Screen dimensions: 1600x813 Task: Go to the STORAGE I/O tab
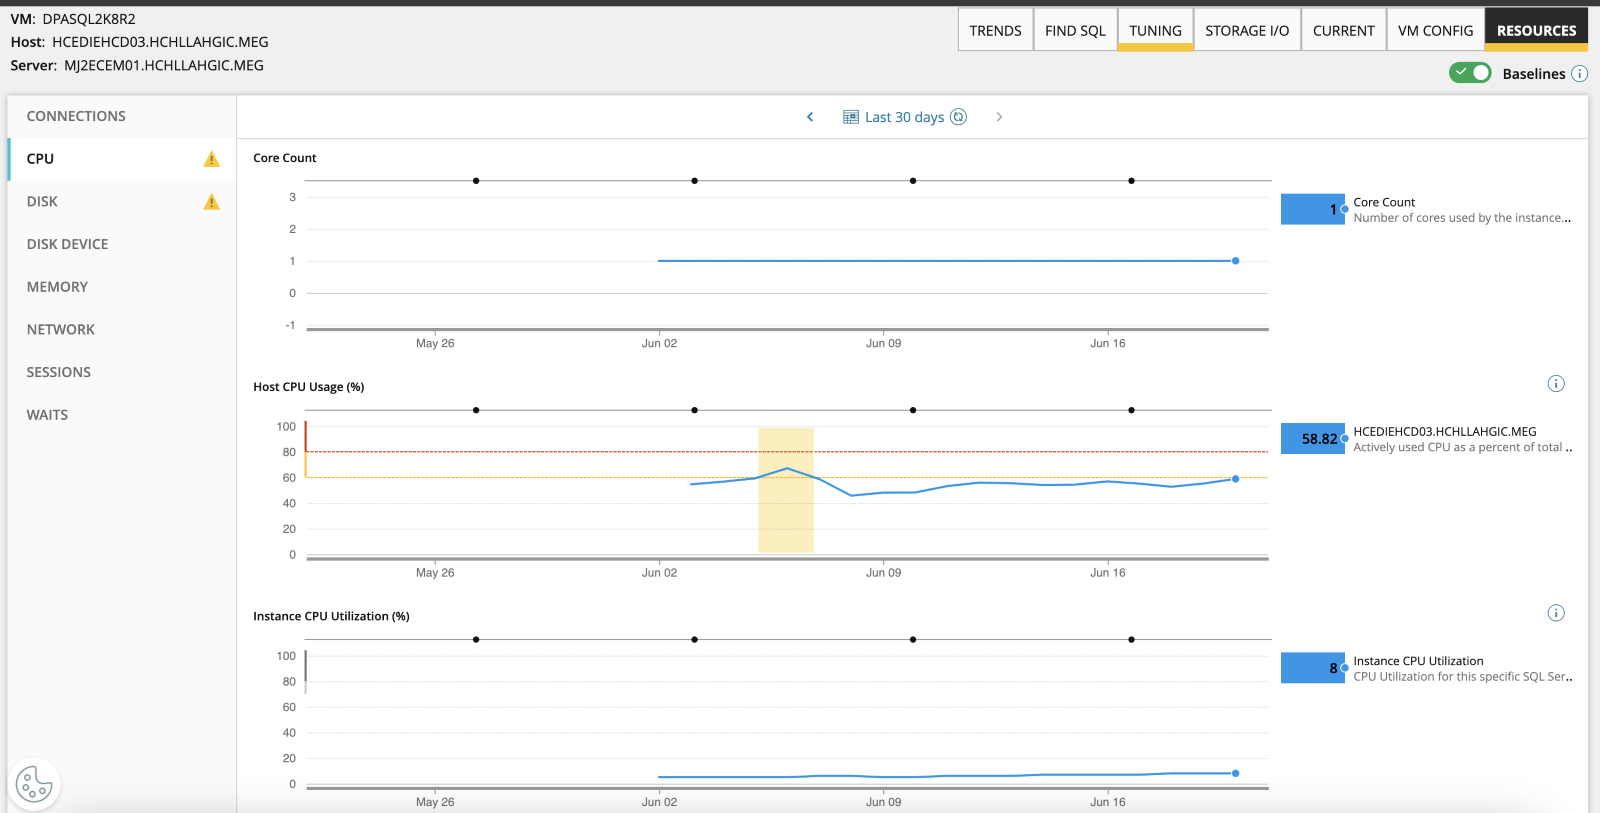1247,30
